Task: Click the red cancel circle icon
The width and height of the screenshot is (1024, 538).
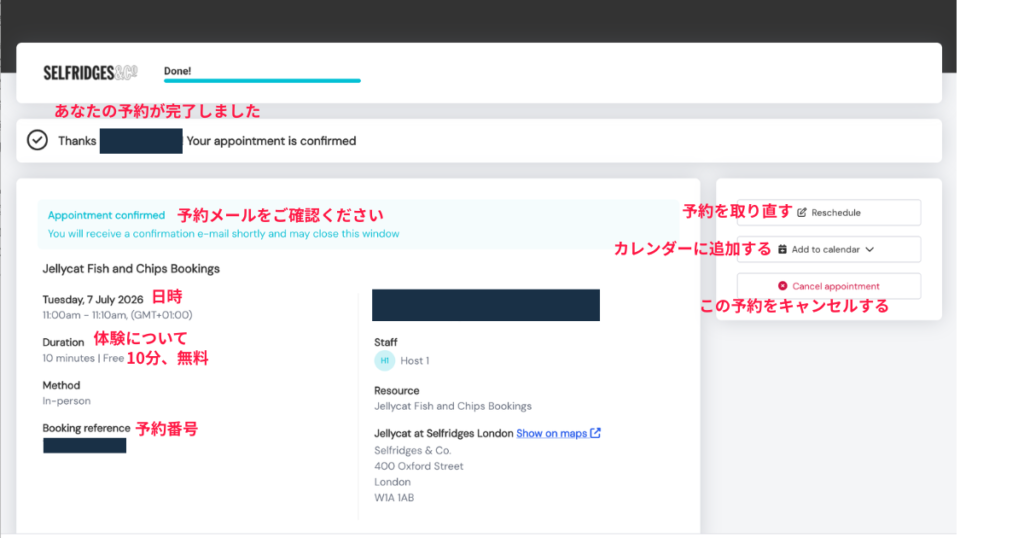Action: click(782, 286)
